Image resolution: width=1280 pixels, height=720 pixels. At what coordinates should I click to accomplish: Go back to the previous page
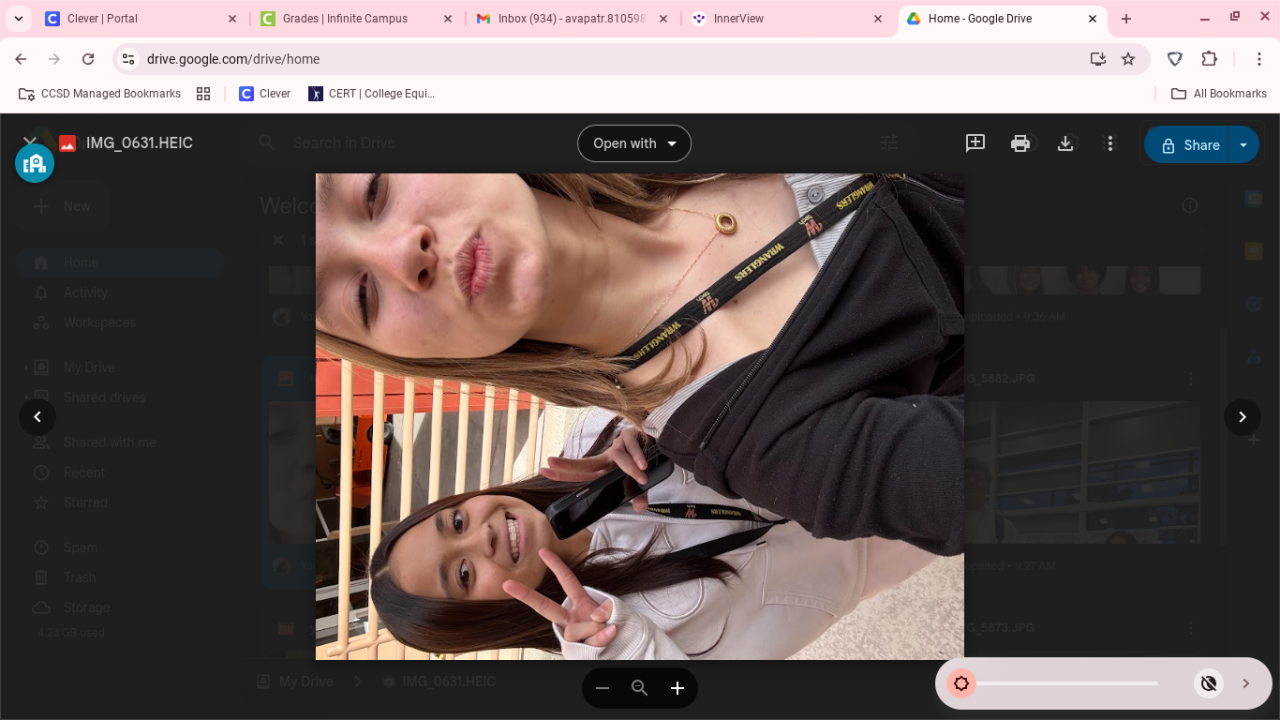click(x=21, y=59)
